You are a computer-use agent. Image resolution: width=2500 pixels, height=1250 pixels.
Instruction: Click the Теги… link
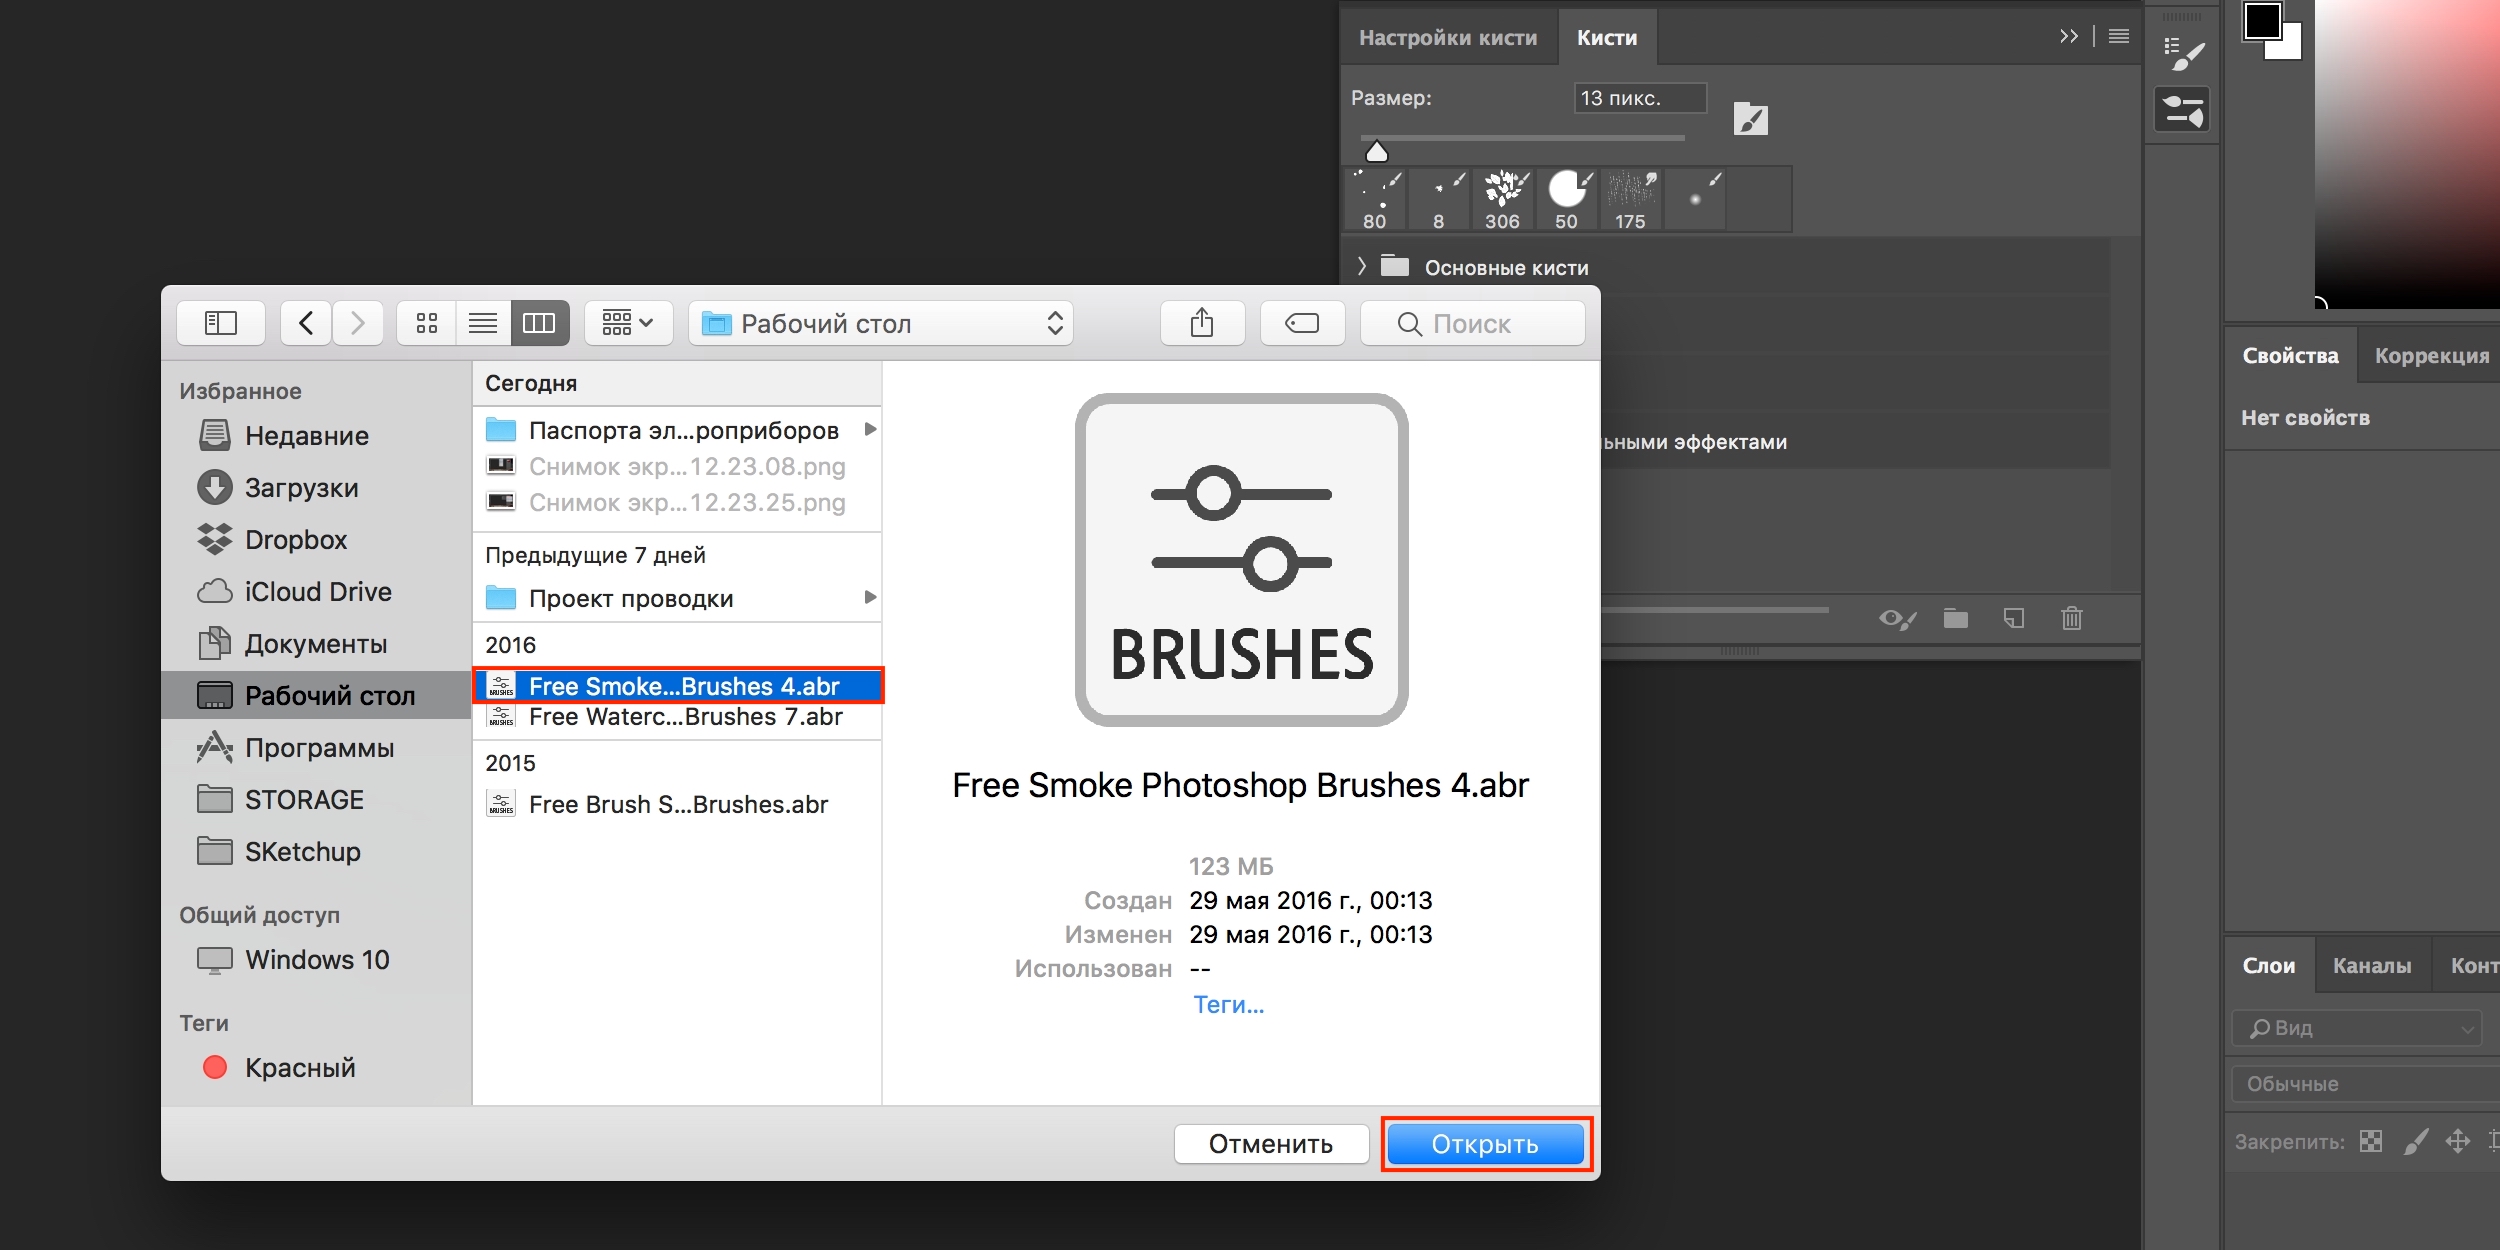[x=1228, y=1005]
